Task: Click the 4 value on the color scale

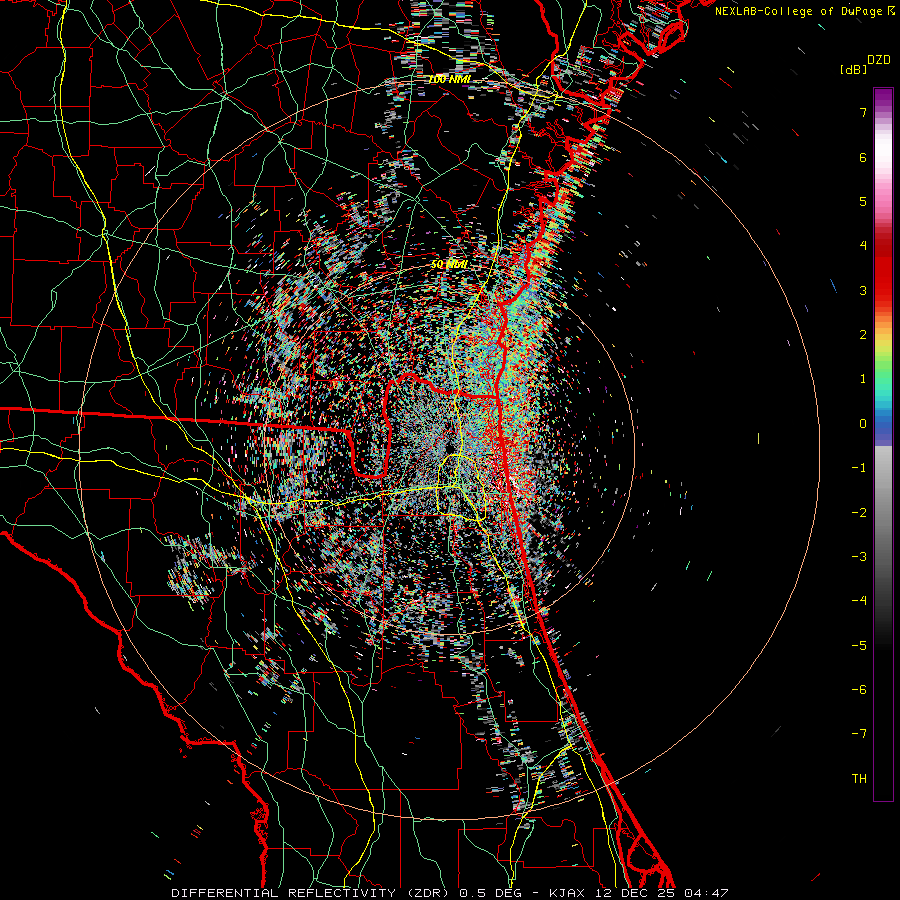Action: (x=863, y=246)
